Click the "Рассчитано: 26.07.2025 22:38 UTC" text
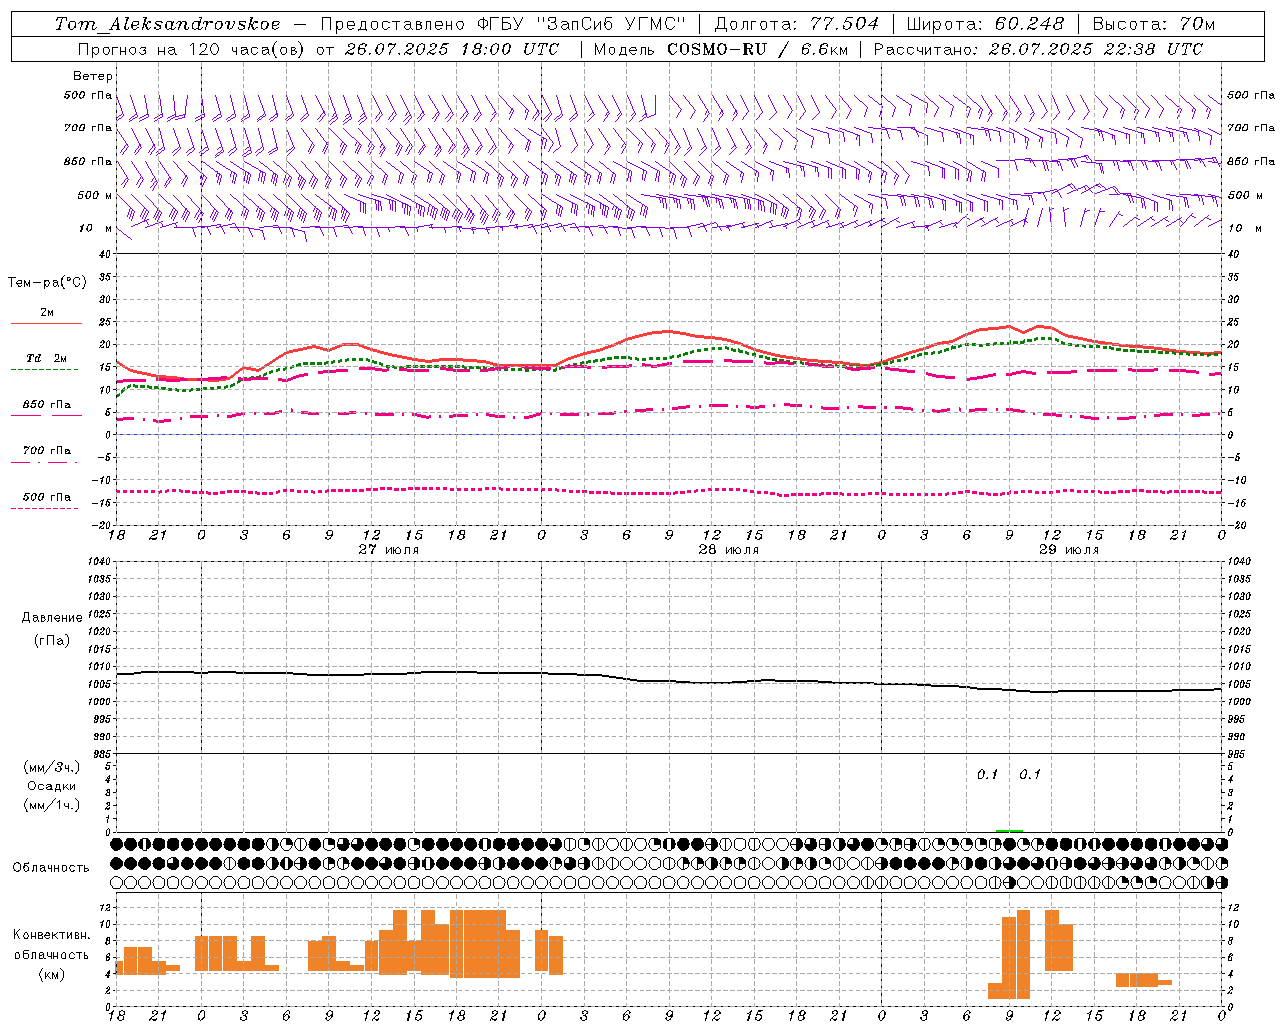The image size is (1280, 1024). pos(1038,49)
